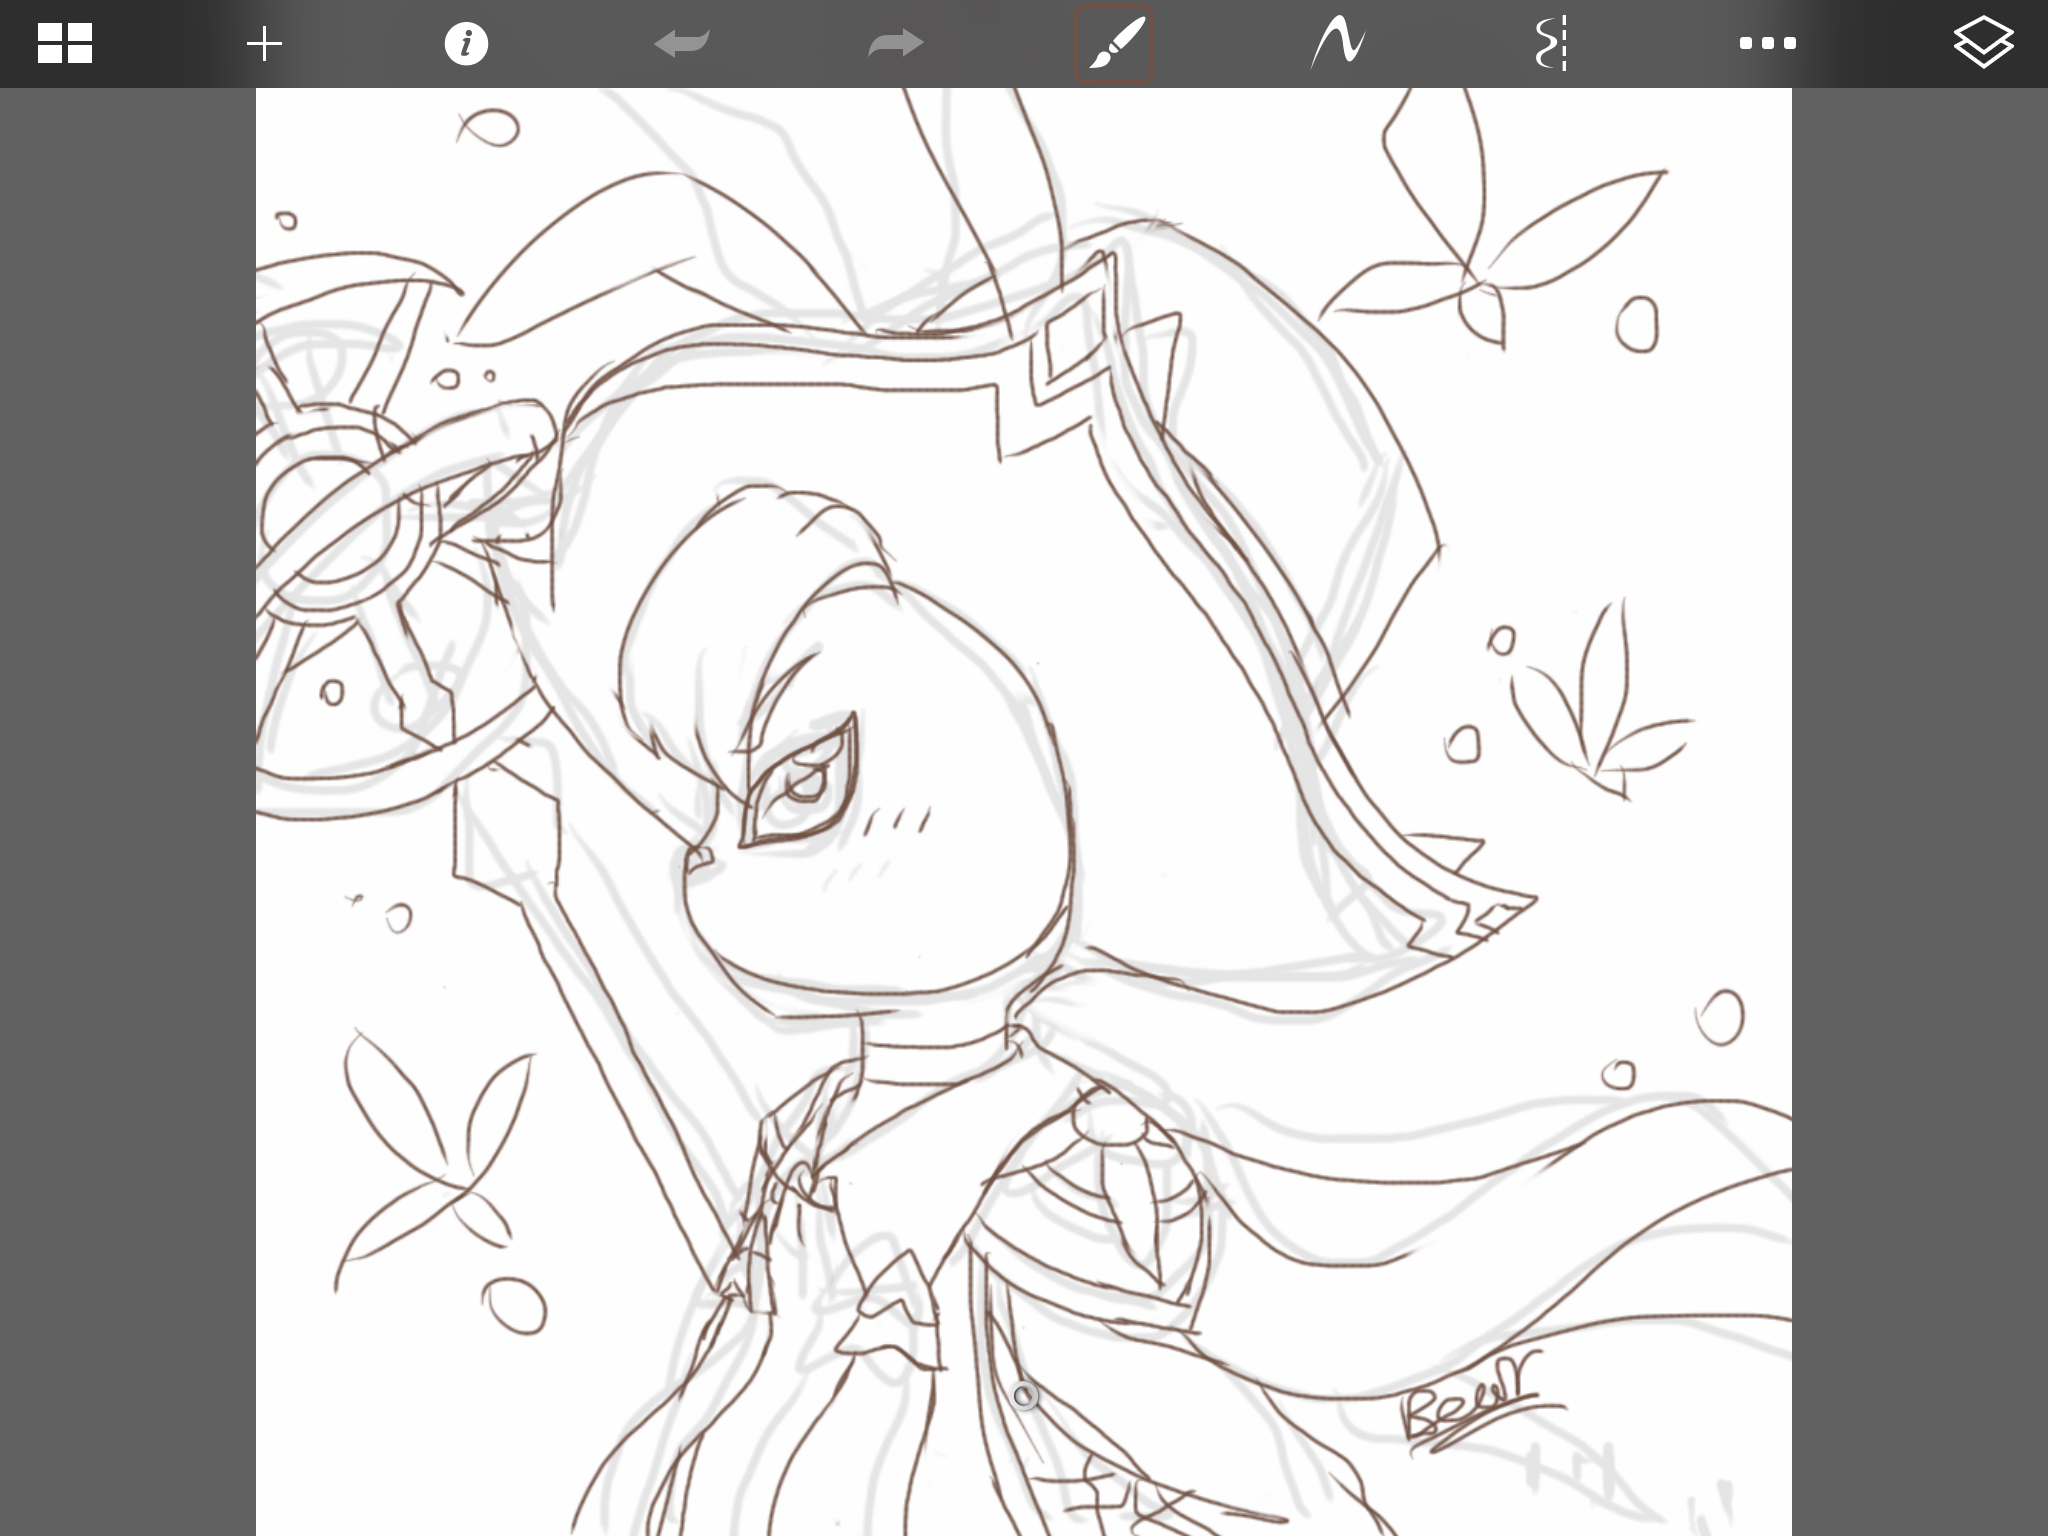
Task: Tap the gray area left of canvas
Action: tap(128, 800)
